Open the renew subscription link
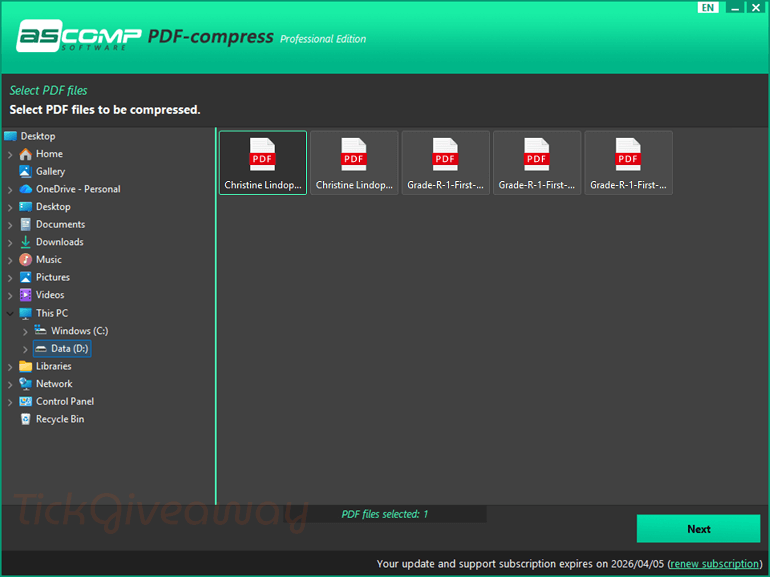 click(715, 564)
